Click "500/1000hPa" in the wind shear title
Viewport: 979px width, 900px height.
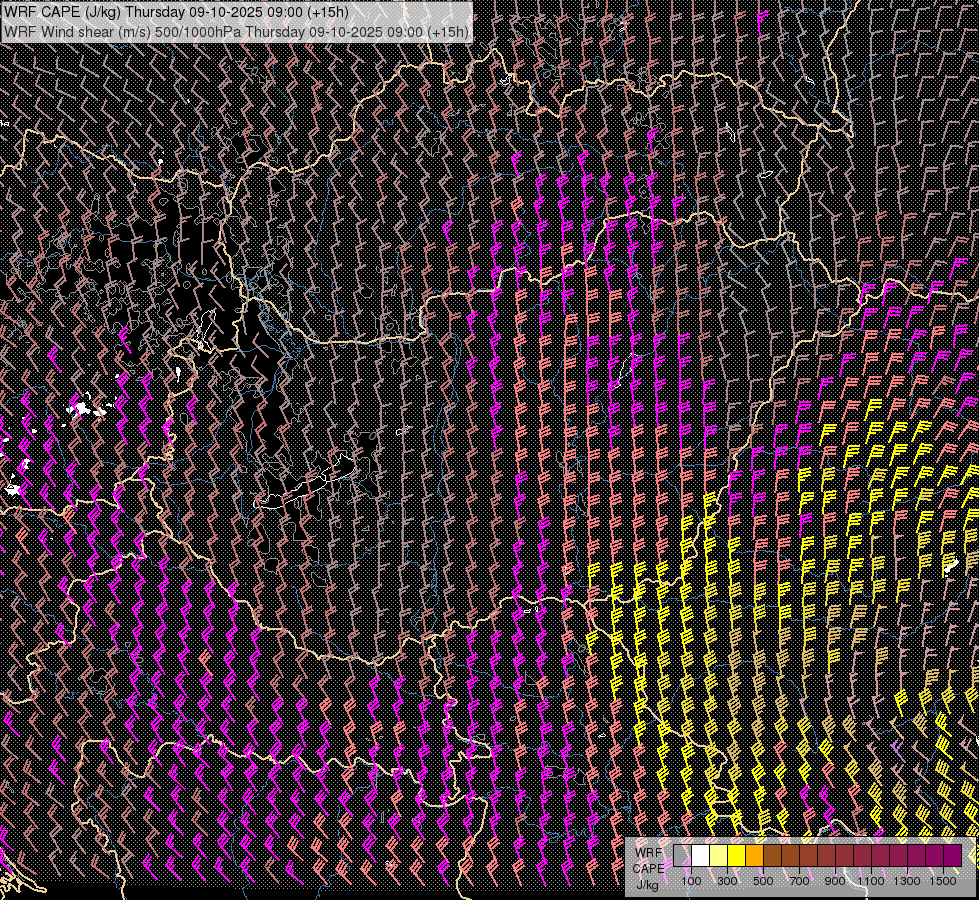(x=198, y=31)
